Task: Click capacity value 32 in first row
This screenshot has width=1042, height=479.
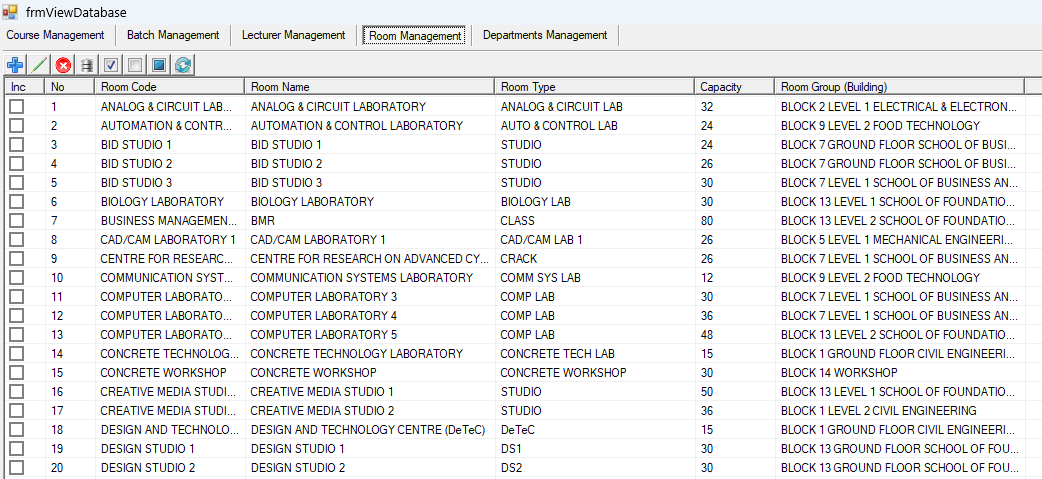Action: click(x=708, y=106)
